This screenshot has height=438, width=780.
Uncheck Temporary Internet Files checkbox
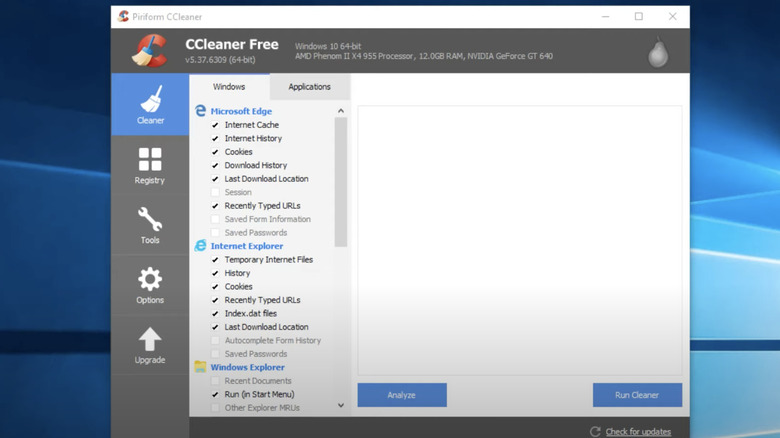pyautogui.click(x=215, y=260)
